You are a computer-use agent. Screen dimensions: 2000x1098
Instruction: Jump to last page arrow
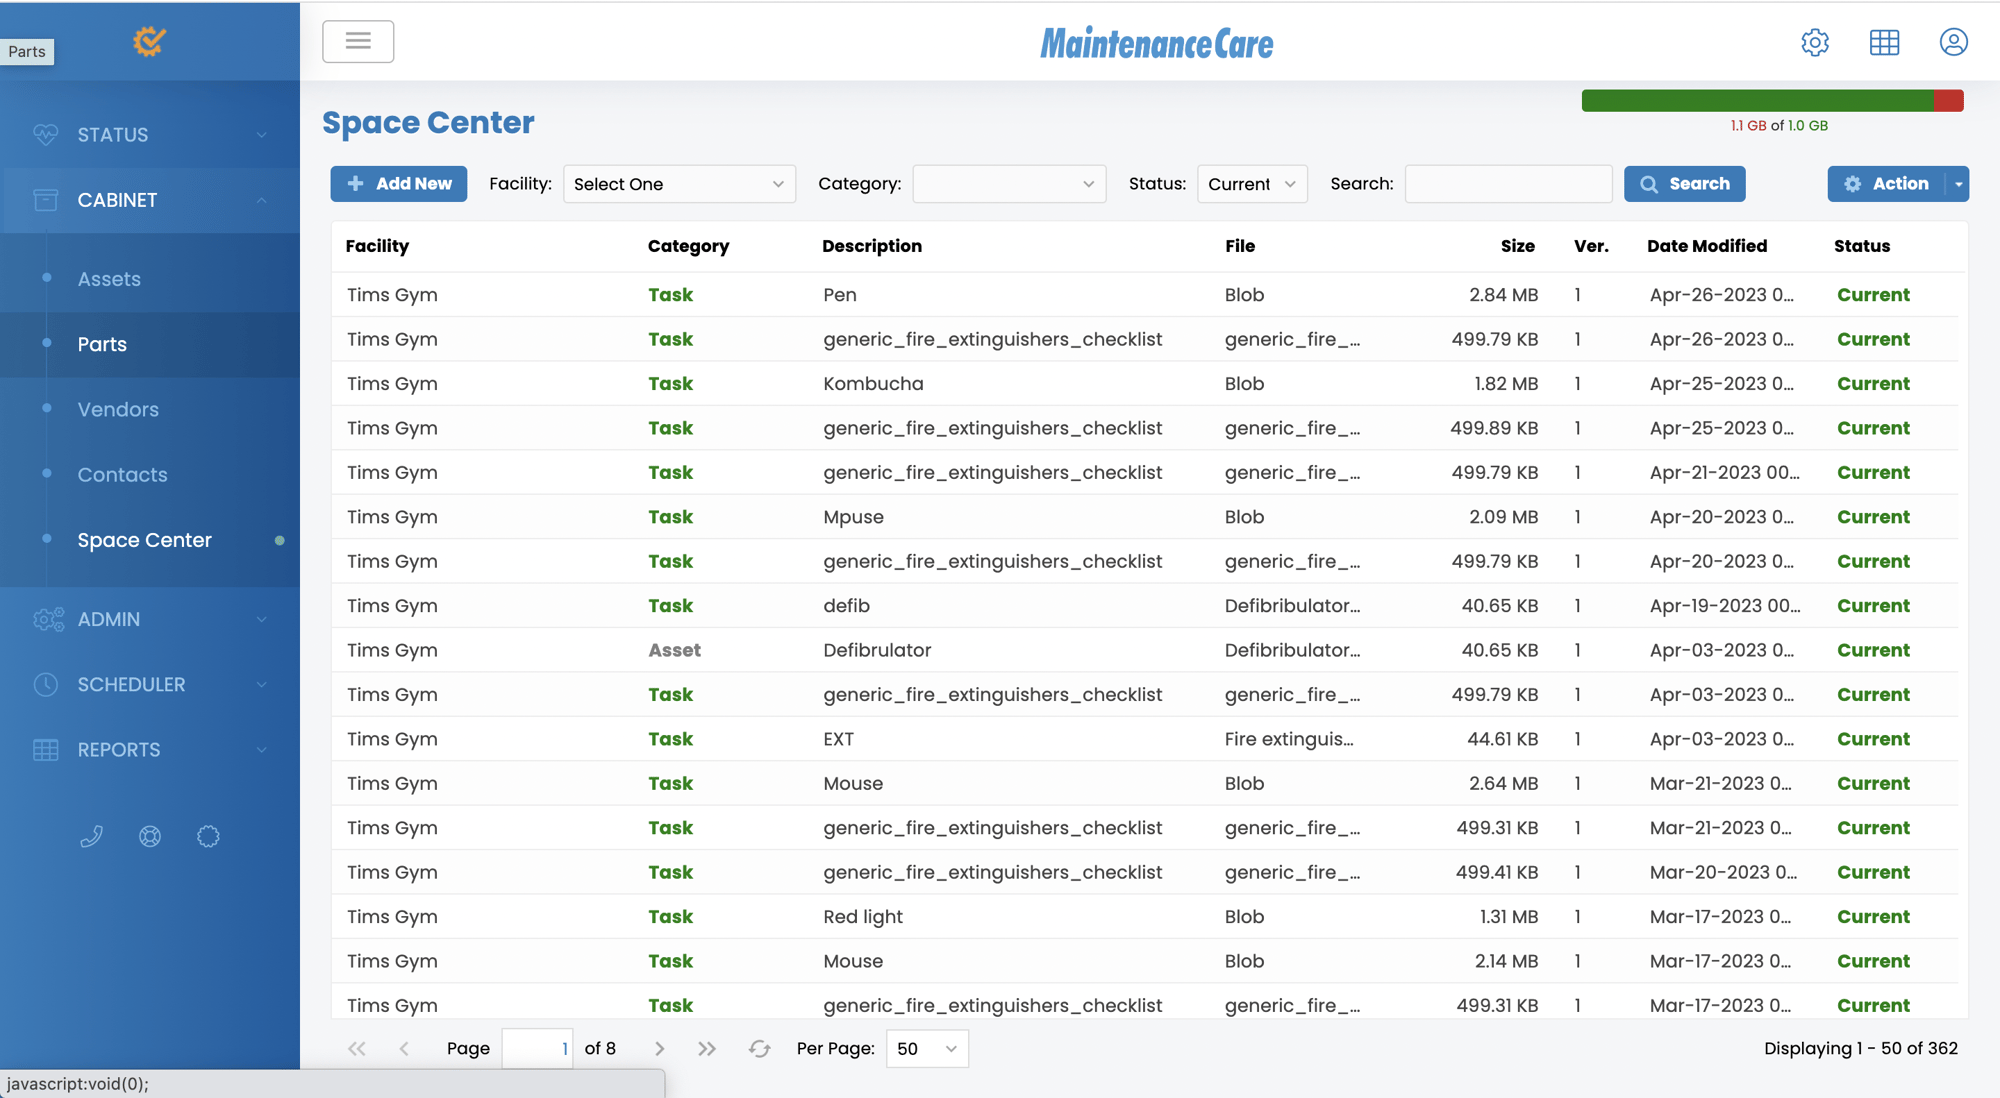point(707,1048)
